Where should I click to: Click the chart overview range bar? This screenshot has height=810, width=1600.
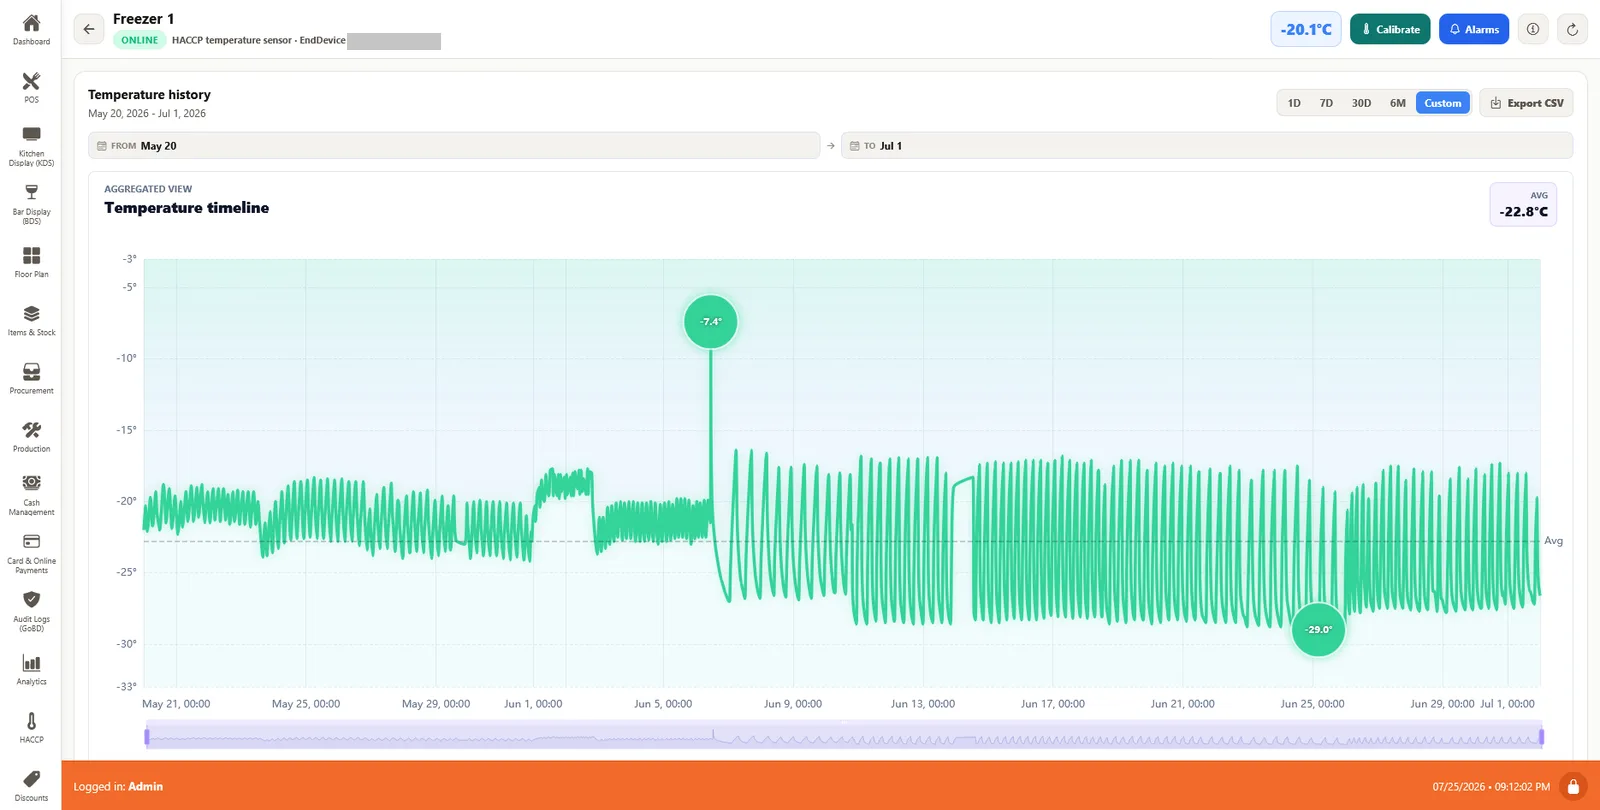tap(844, 736)
